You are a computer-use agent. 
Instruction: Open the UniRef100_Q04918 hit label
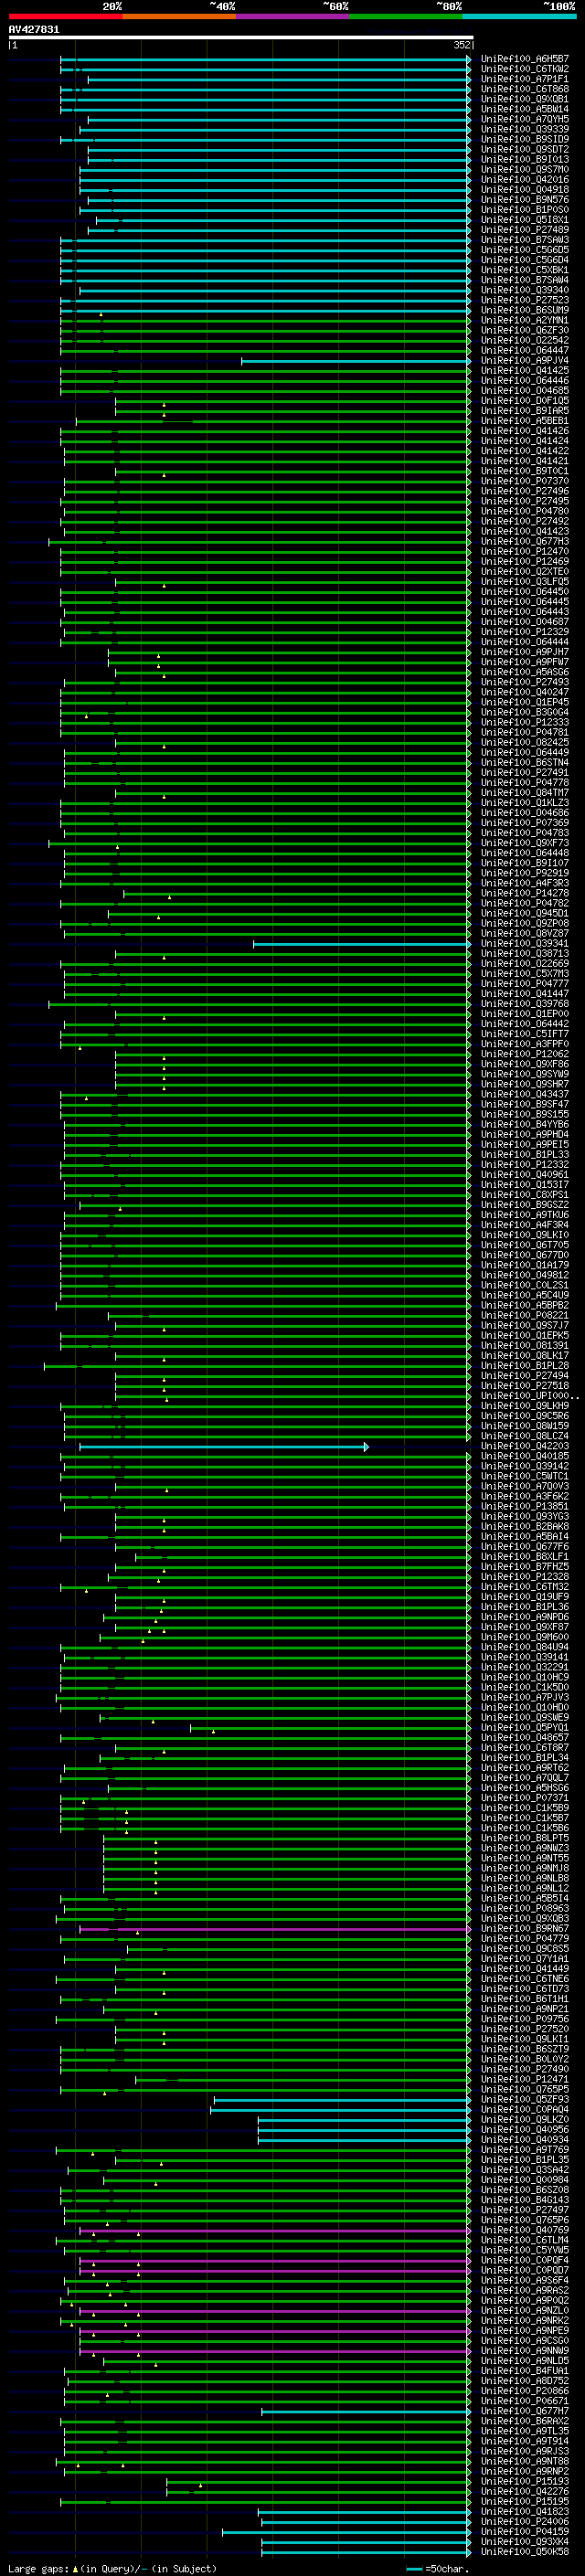(x=525, y=190)
